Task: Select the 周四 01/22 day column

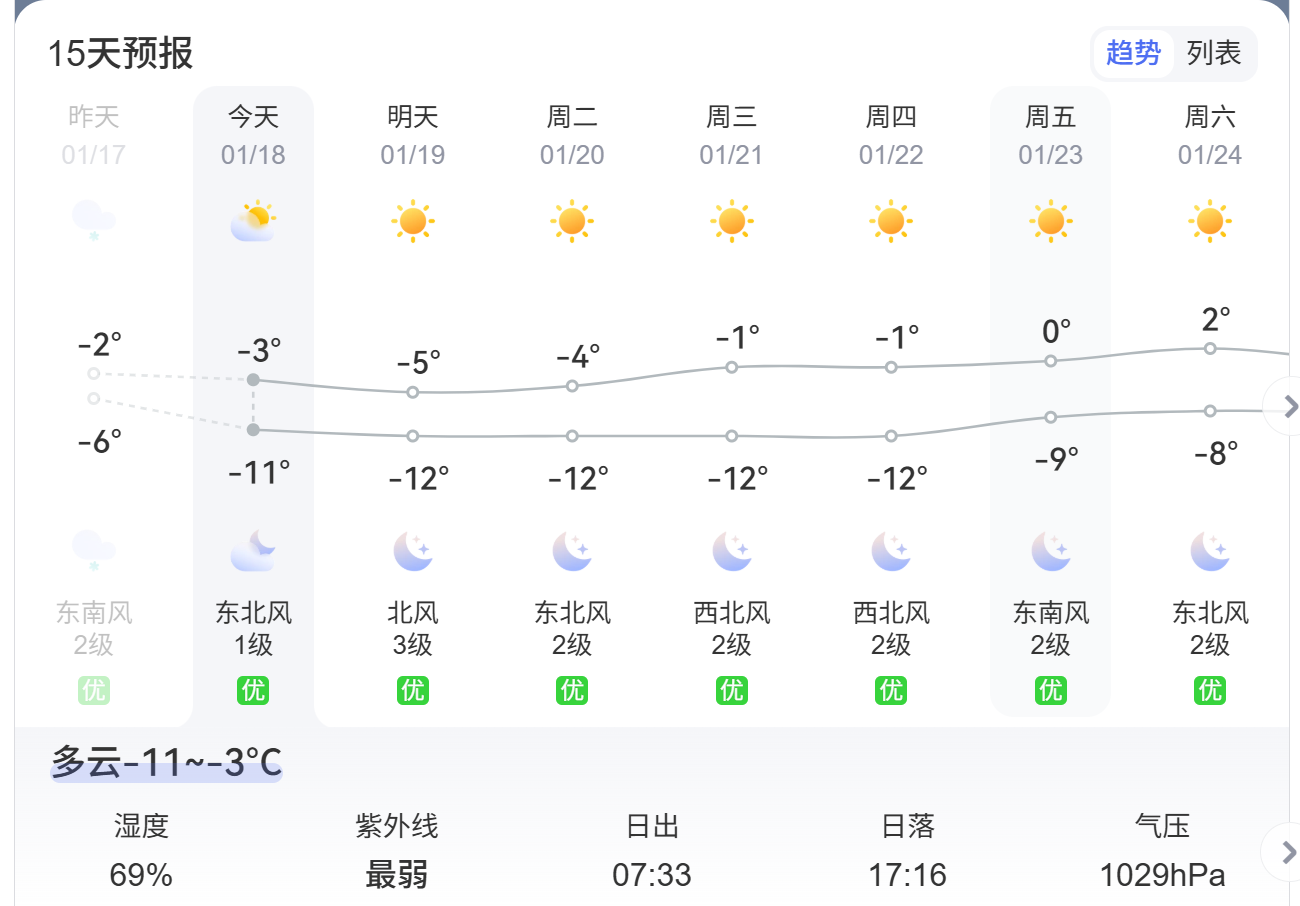Action: pos(891,135)
